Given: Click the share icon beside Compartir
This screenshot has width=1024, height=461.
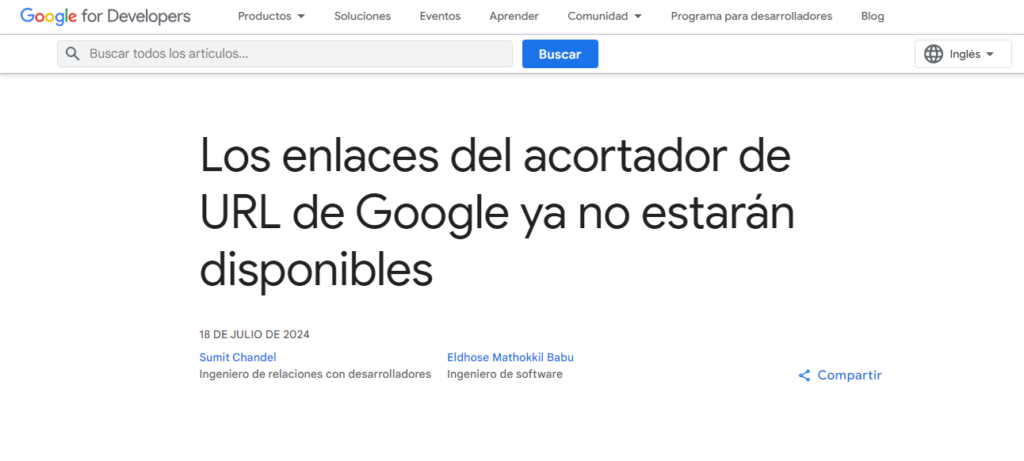Looking at the screenshot, I should pyautogui.click(x=805, y=375).
